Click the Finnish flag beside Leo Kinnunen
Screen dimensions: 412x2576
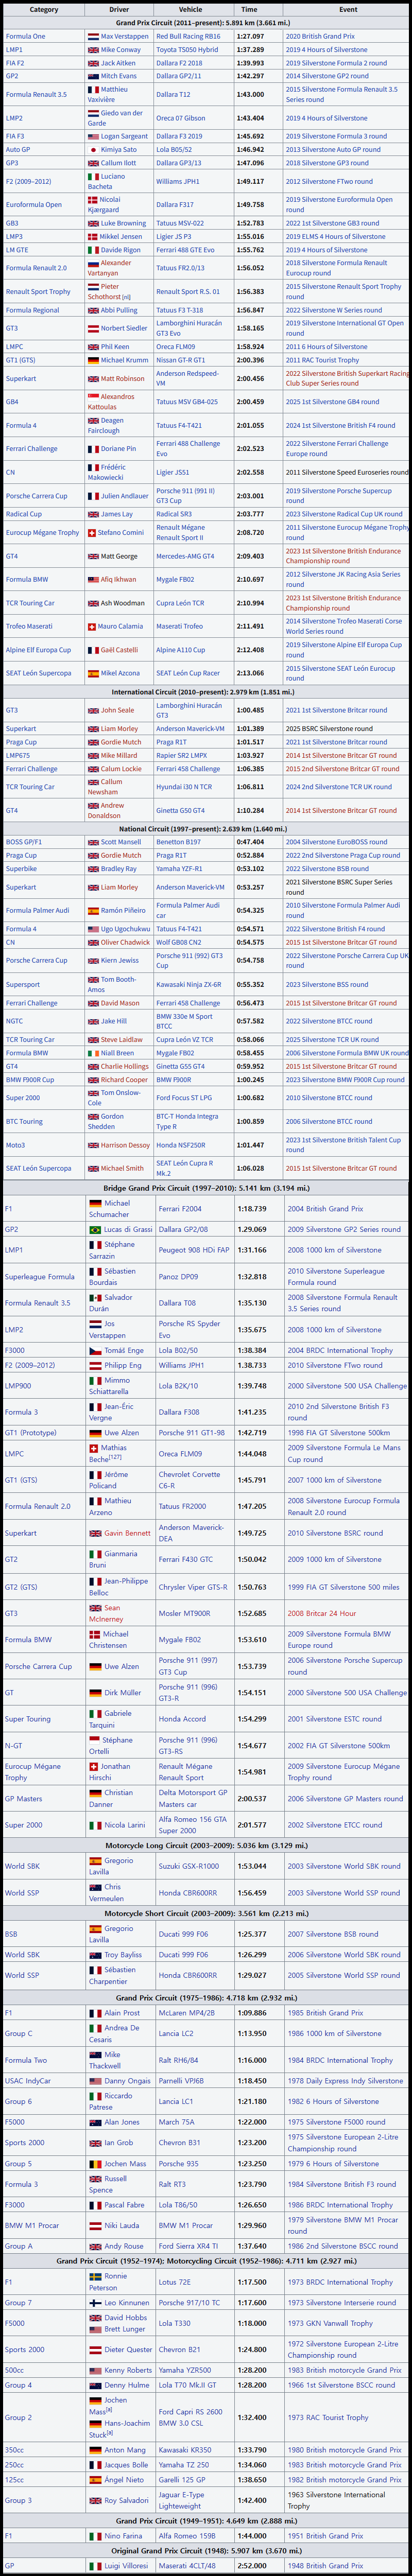pyautogui.click(x=96, y=2303)
